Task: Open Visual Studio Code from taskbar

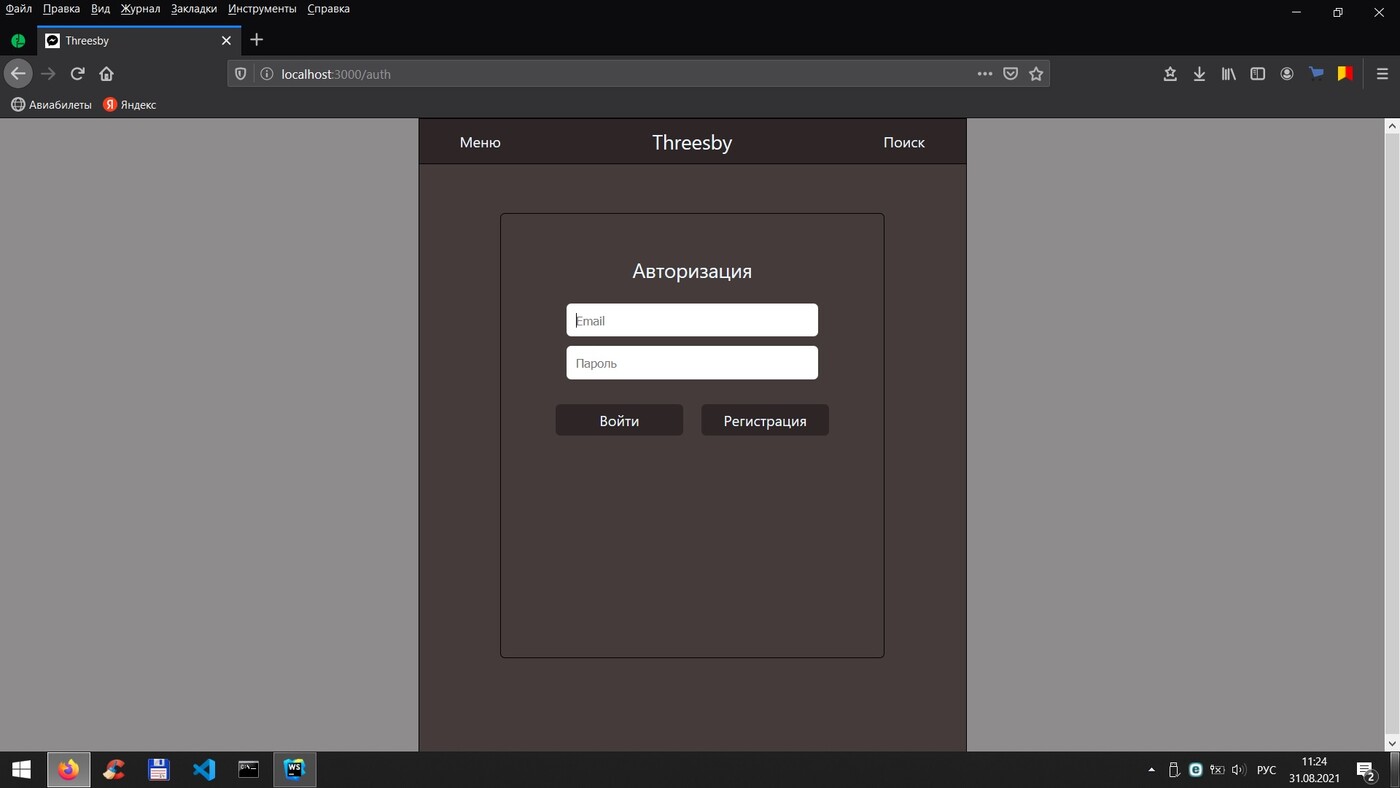Action: click(x=204, y=770)
